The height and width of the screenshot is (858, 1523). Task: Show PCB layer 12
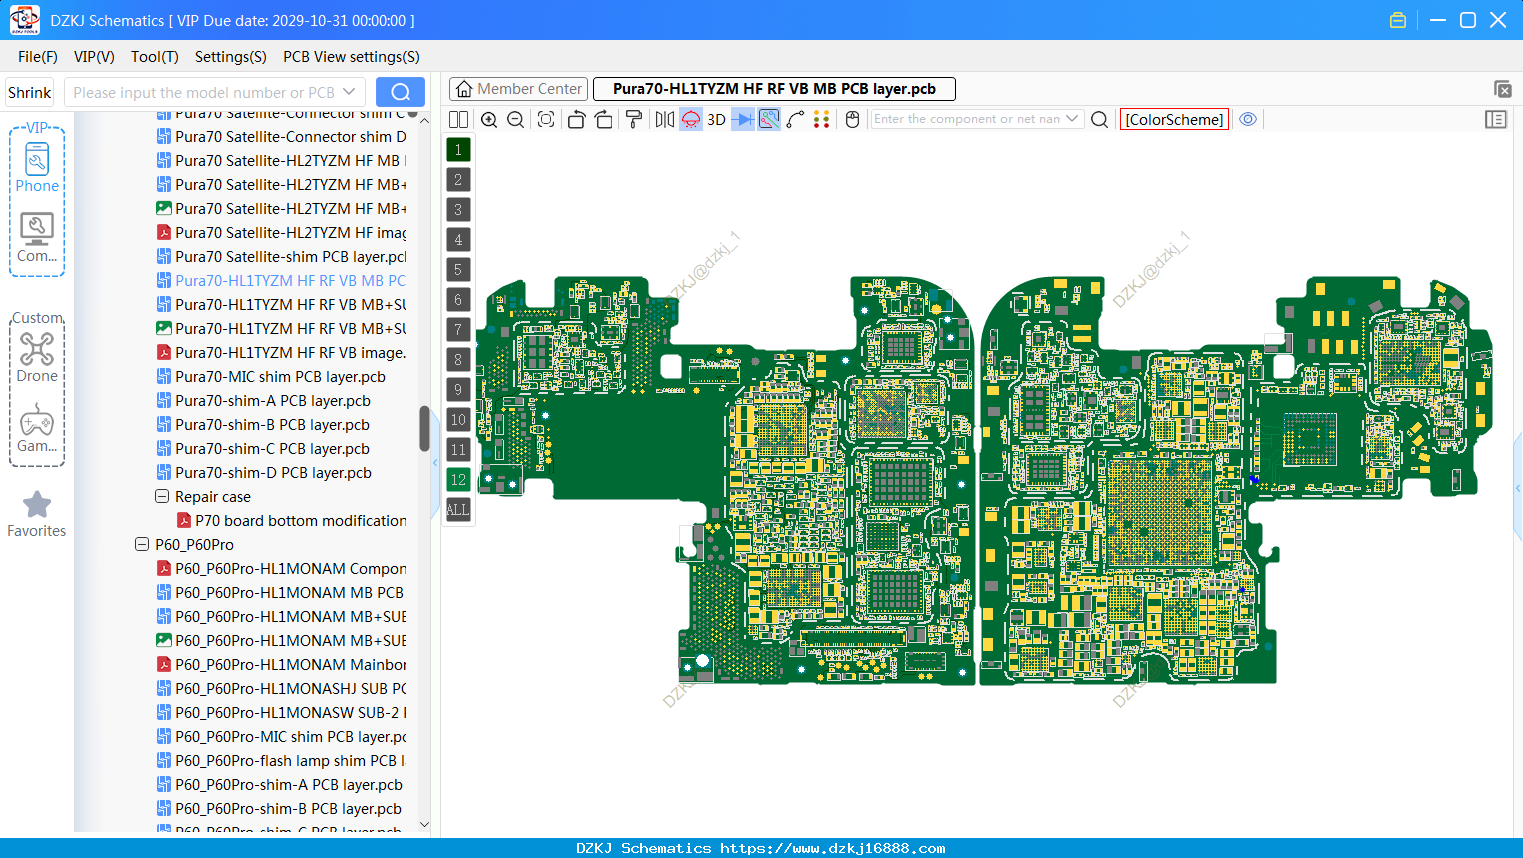(x=458, y=480)
